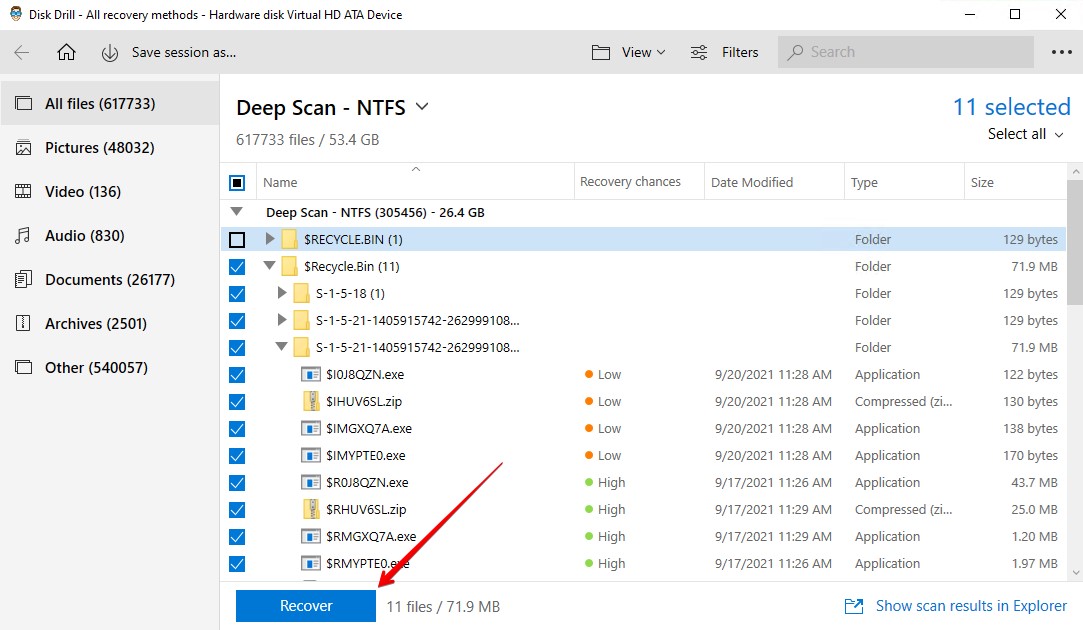Select Documents (26177) category

pyautogui.click(x=110, y=280)
